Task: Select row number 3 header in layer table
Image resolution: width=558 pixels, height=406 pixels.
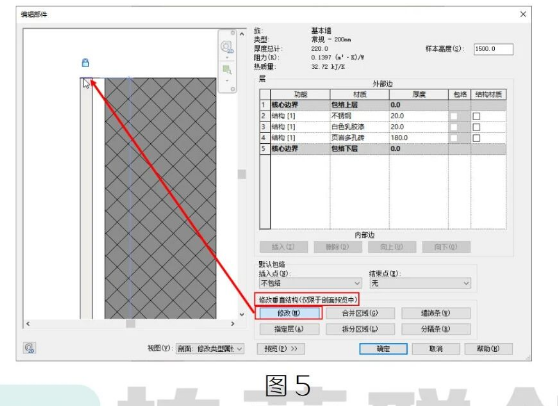Action: (265, 127)
